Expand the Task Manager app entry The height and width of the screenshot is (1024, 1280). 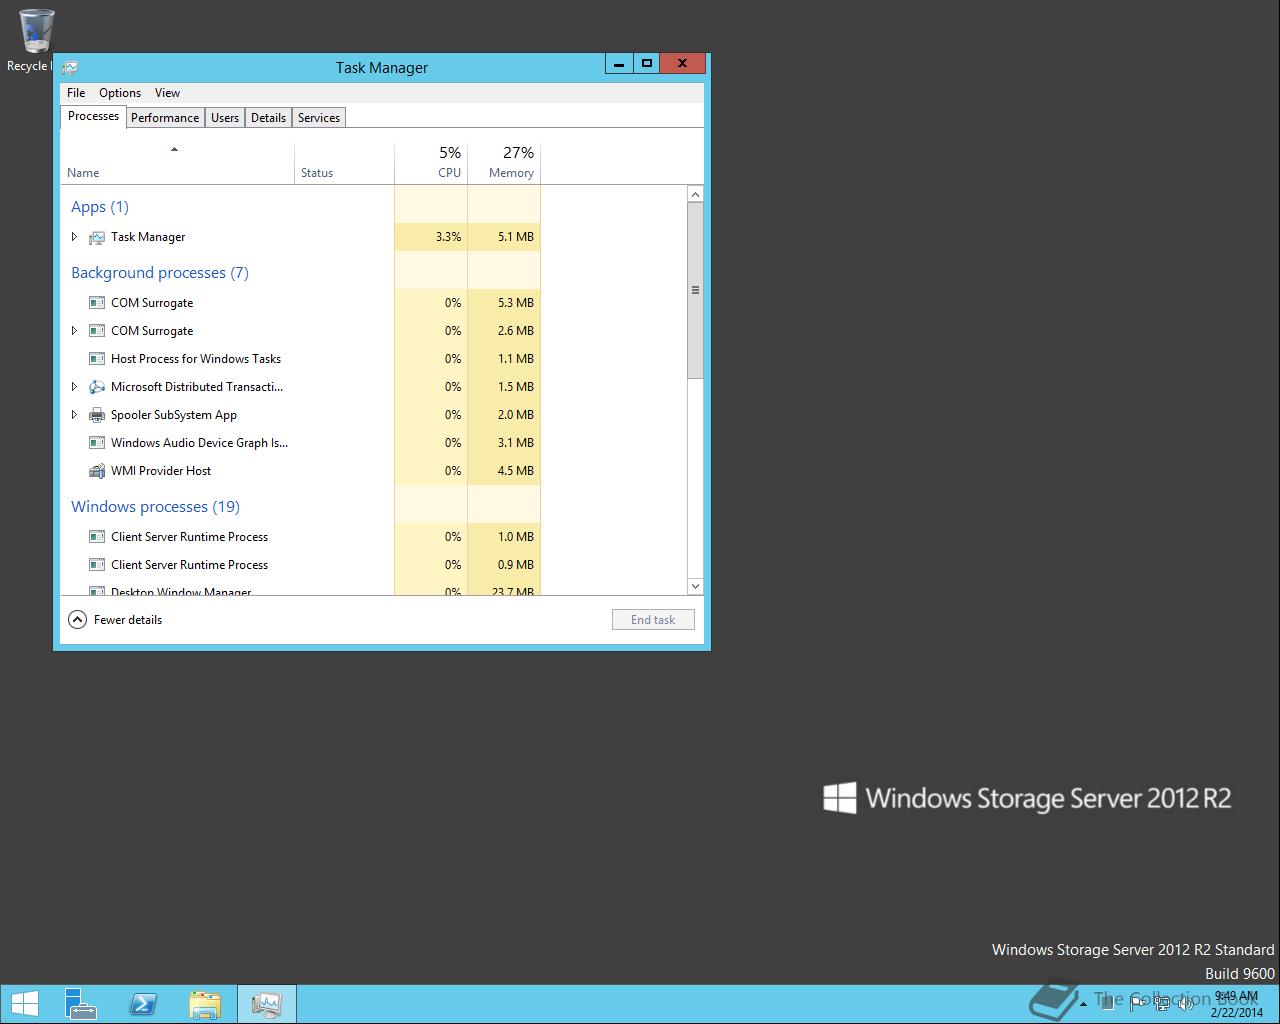[74, 237]
